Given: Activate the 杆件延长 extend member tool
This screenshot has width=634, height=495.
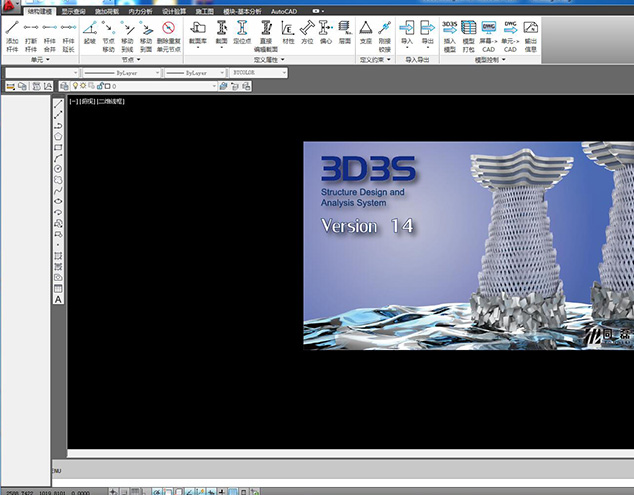Looking at the screenshot, I should [68, 36].
